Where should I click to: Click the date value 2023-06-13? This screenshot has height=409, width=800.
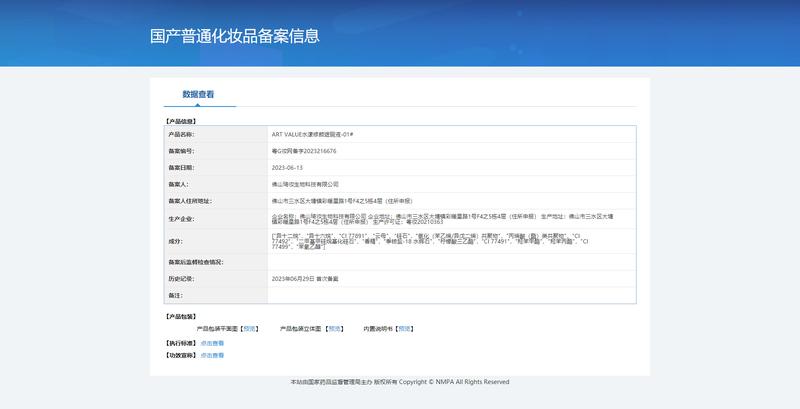[x=287, y=168]
